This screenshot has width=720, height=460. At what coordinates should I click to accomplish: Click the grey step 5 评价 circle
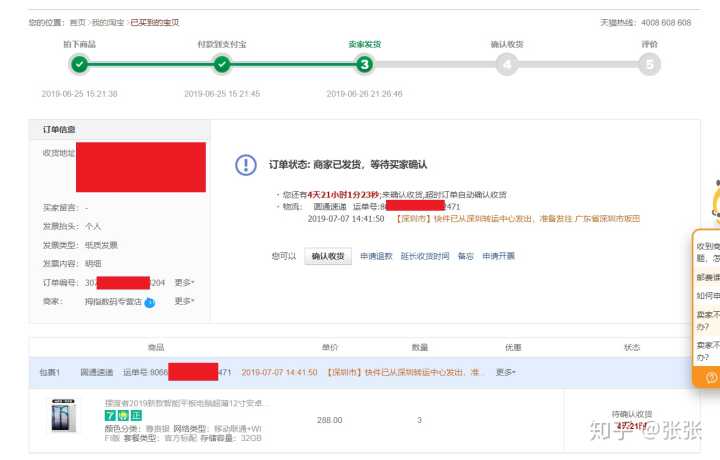point(650,65)
